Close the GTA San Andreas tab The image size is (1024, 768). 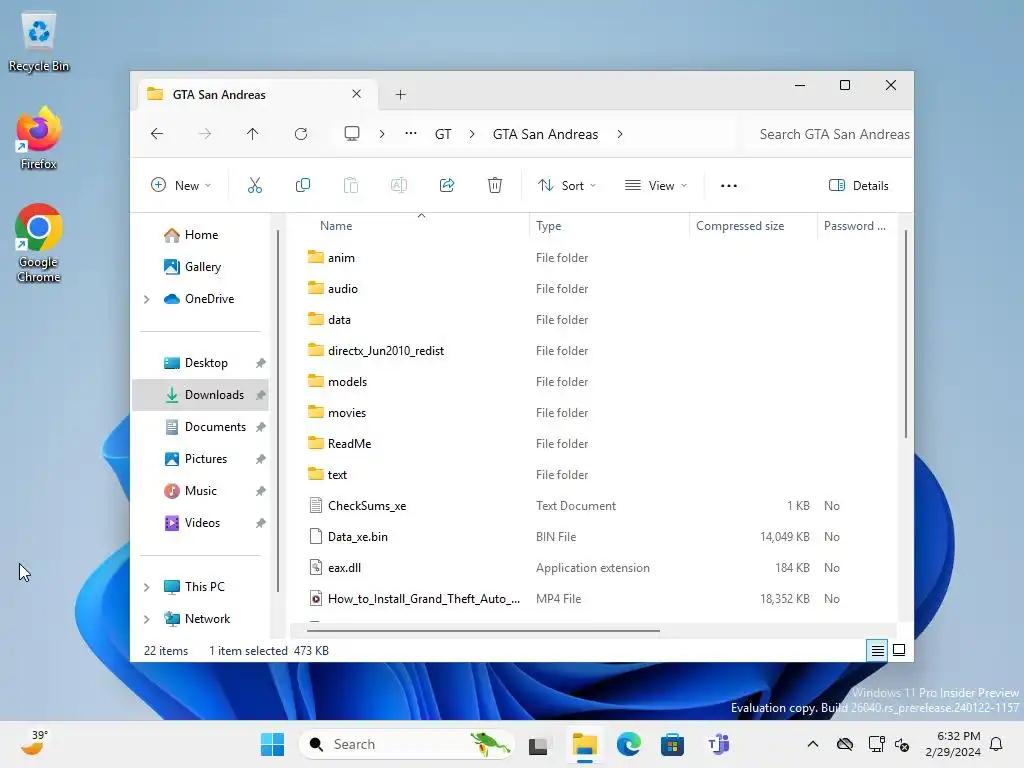click(x=357, y=94)
